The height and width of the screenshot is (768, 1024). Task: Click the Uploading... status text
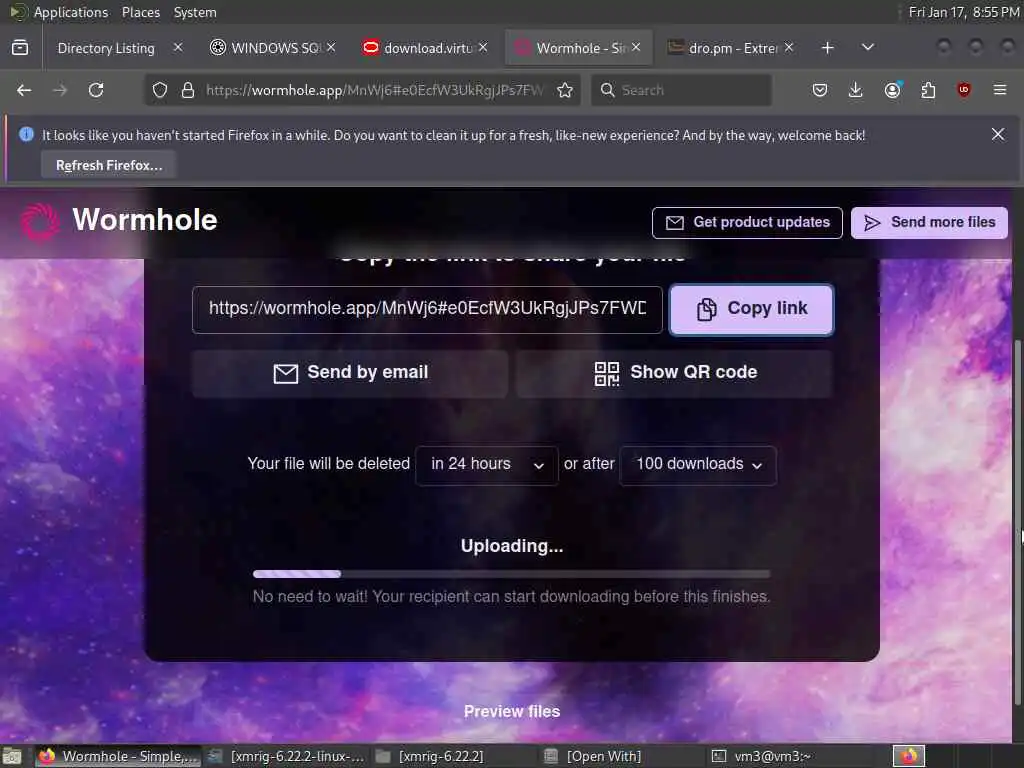(x=512, y=546)
